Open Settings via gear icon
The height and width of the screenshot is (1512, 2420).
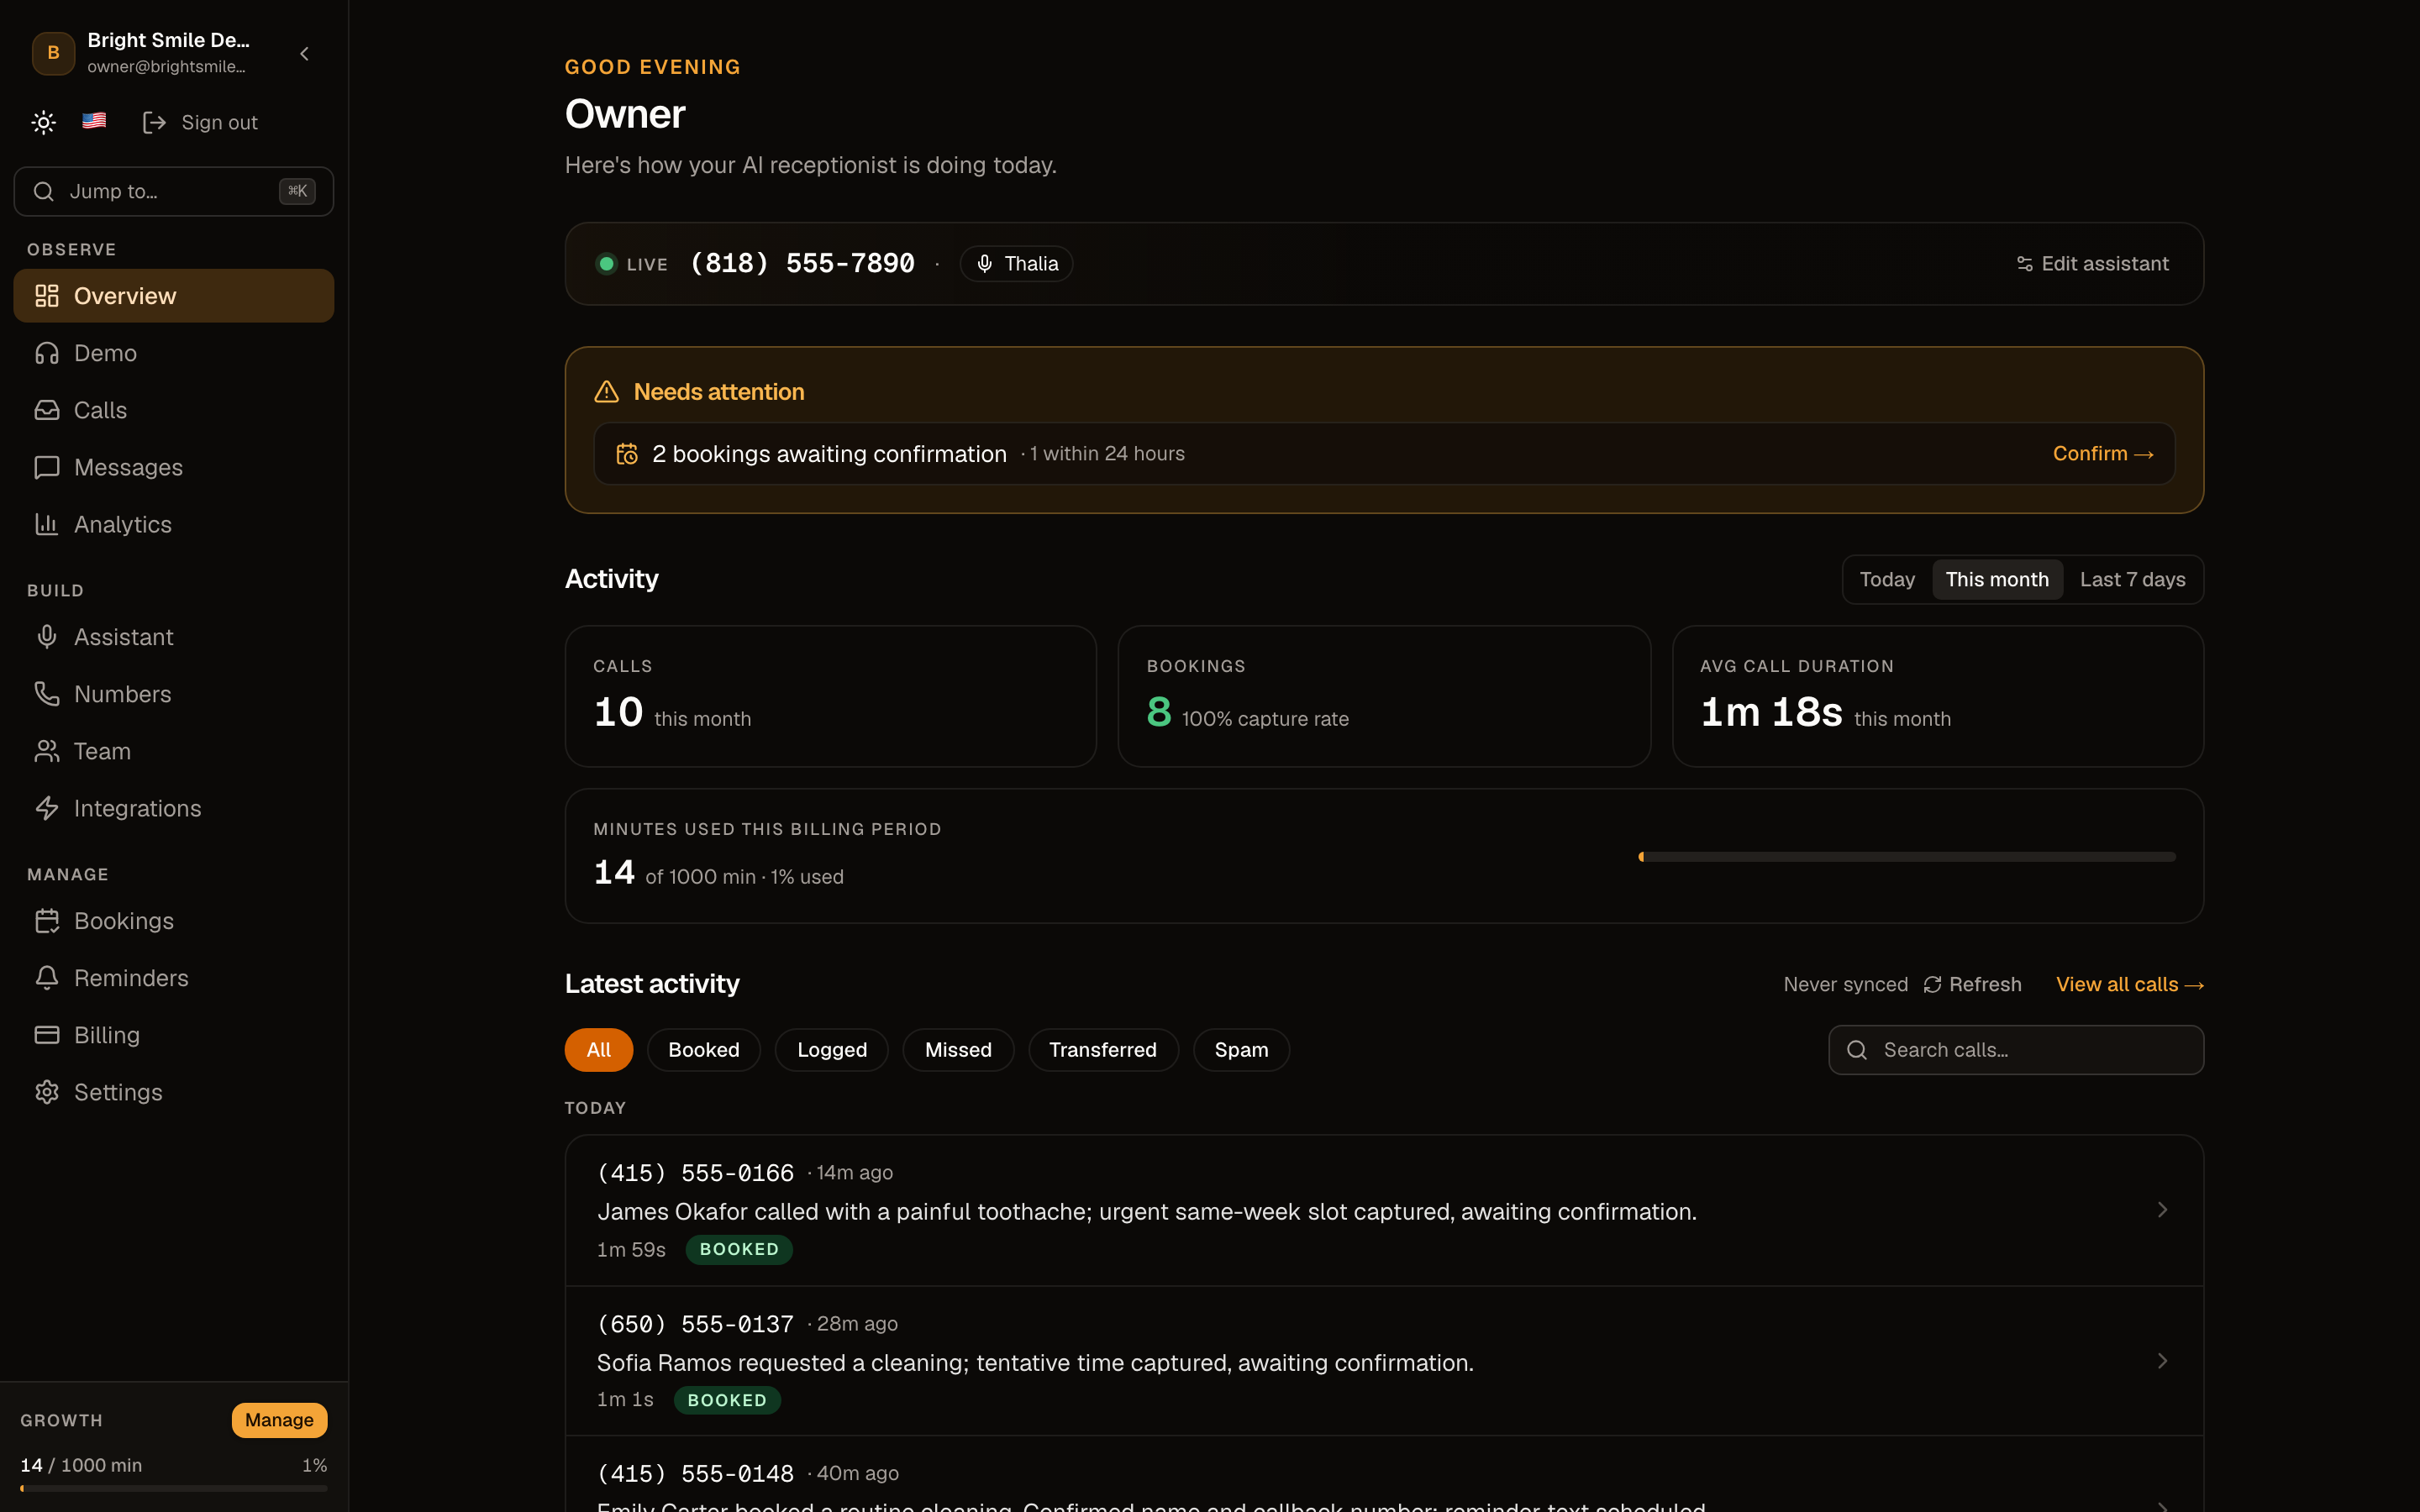click(47, 1092)
